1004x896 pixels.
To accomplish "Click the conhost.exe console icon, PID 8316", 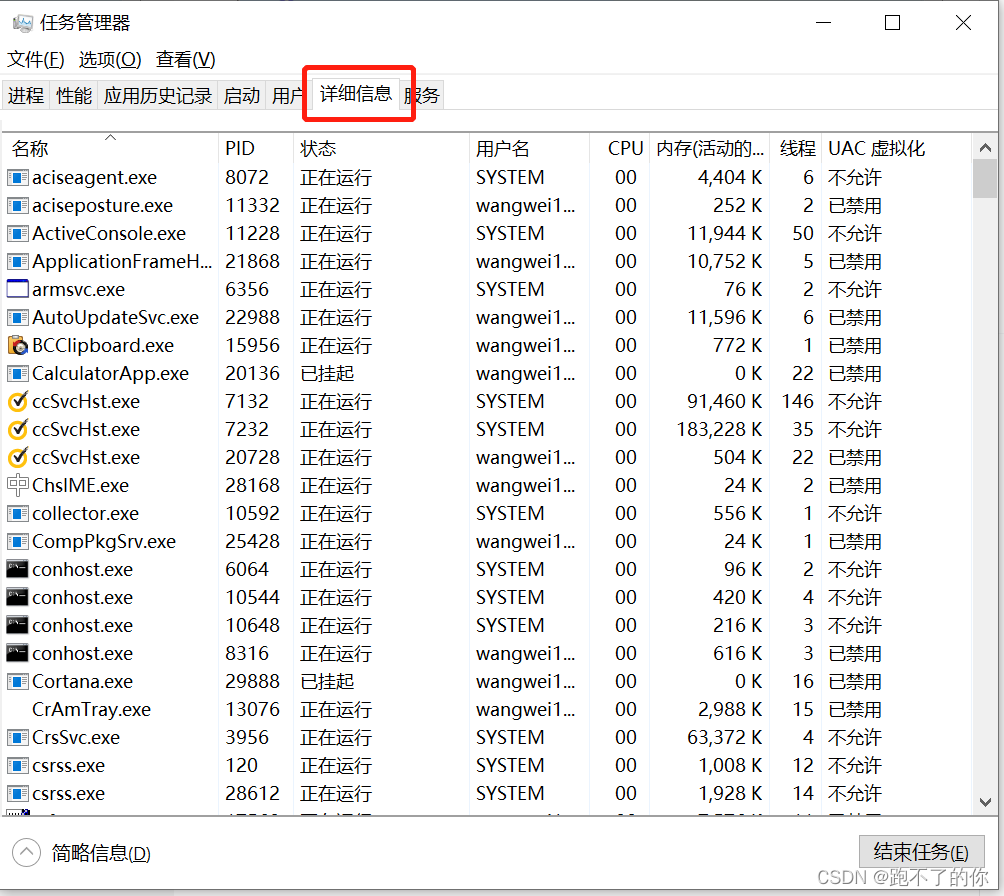I will point(18,653).
